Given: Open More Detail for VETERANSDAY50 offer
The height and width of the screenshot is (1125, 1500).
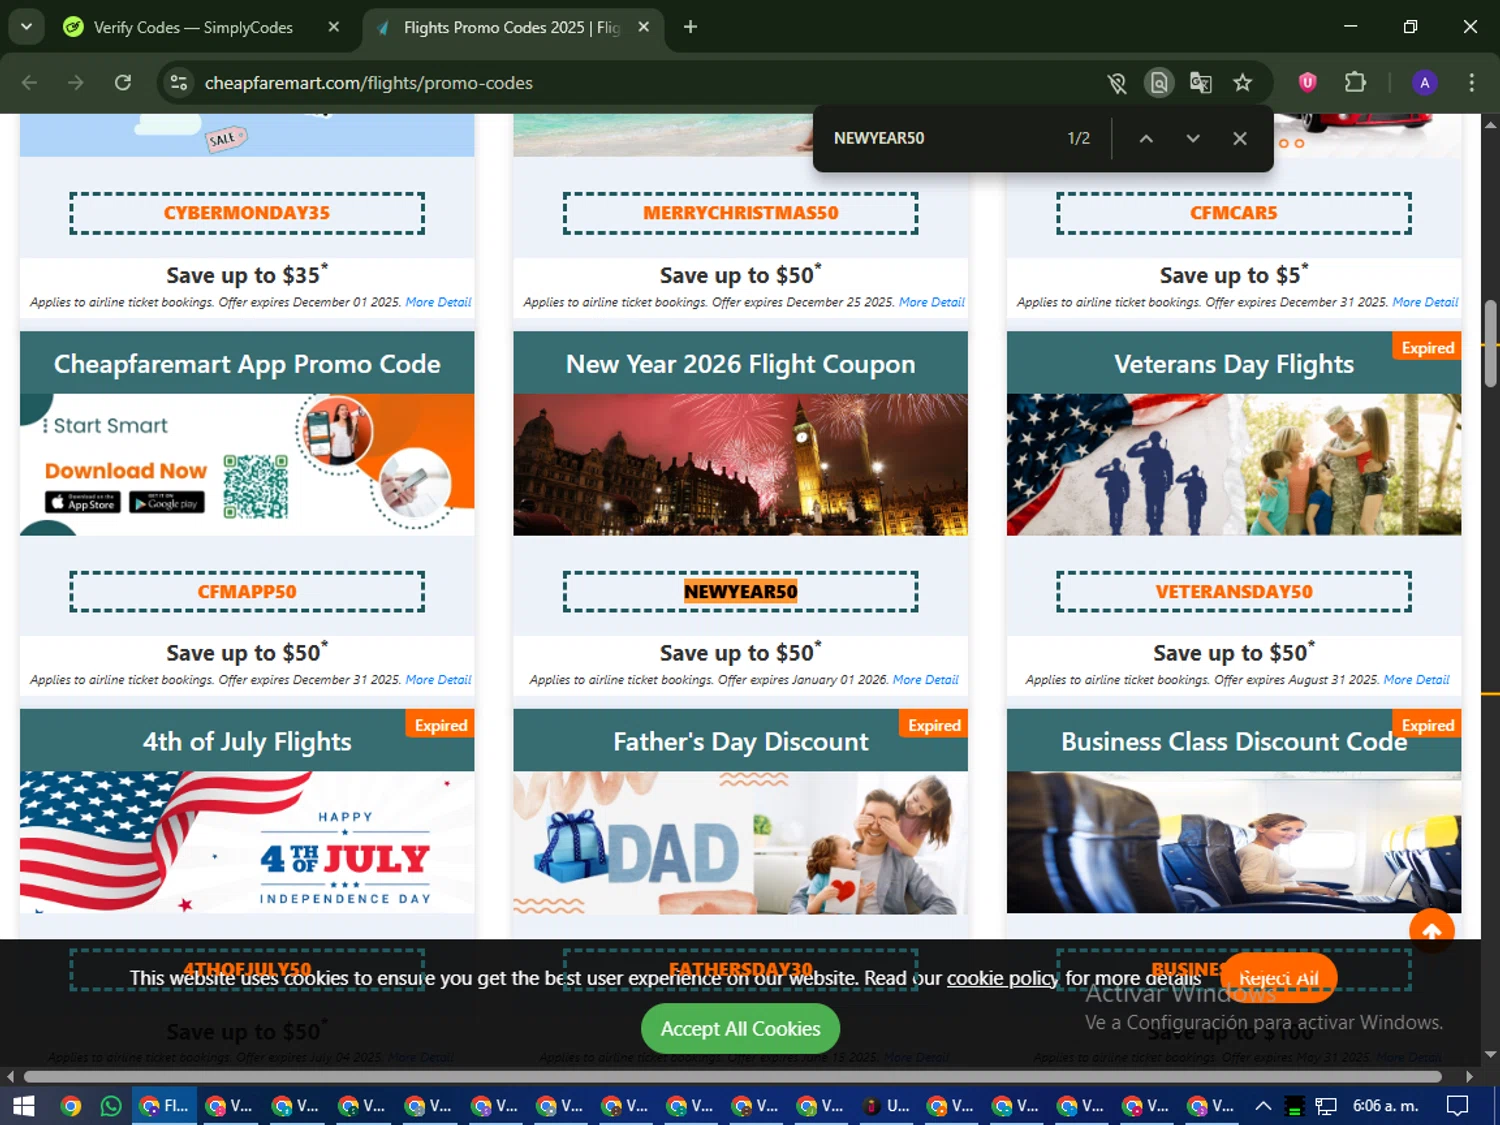Looking at the screenshot, I should (x=1416, y=680).
